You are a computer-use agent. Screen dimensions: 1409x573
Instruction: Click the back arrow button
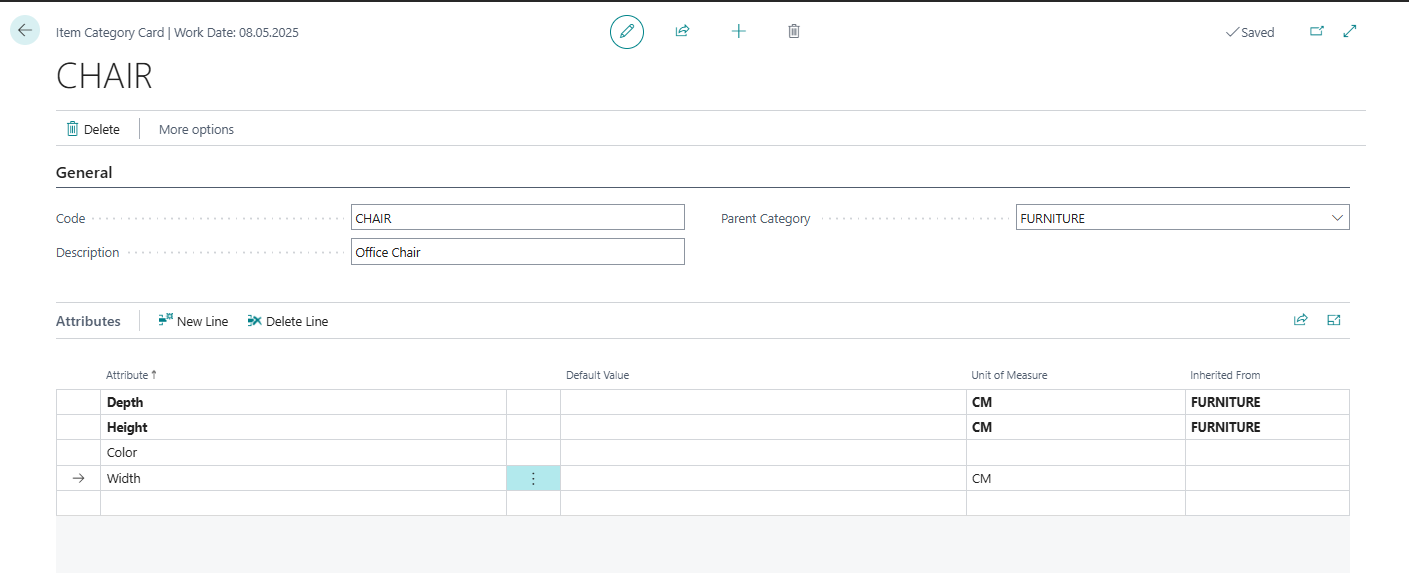coord(25,31)
